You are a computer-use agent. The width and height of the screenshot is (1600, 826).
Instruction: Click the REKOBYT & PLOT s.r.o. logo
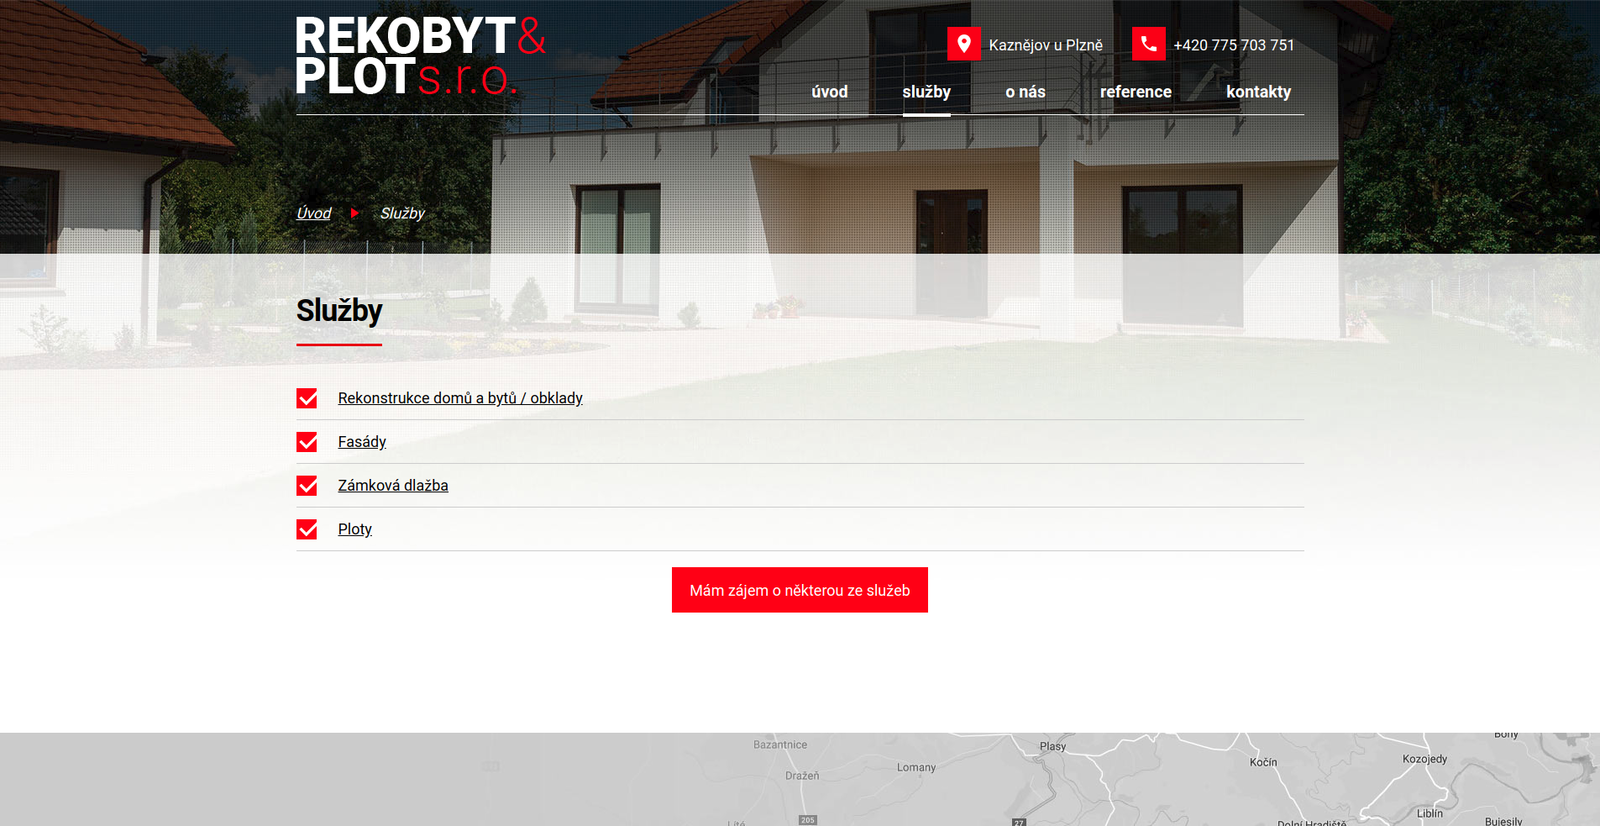(x=420, y=57)
